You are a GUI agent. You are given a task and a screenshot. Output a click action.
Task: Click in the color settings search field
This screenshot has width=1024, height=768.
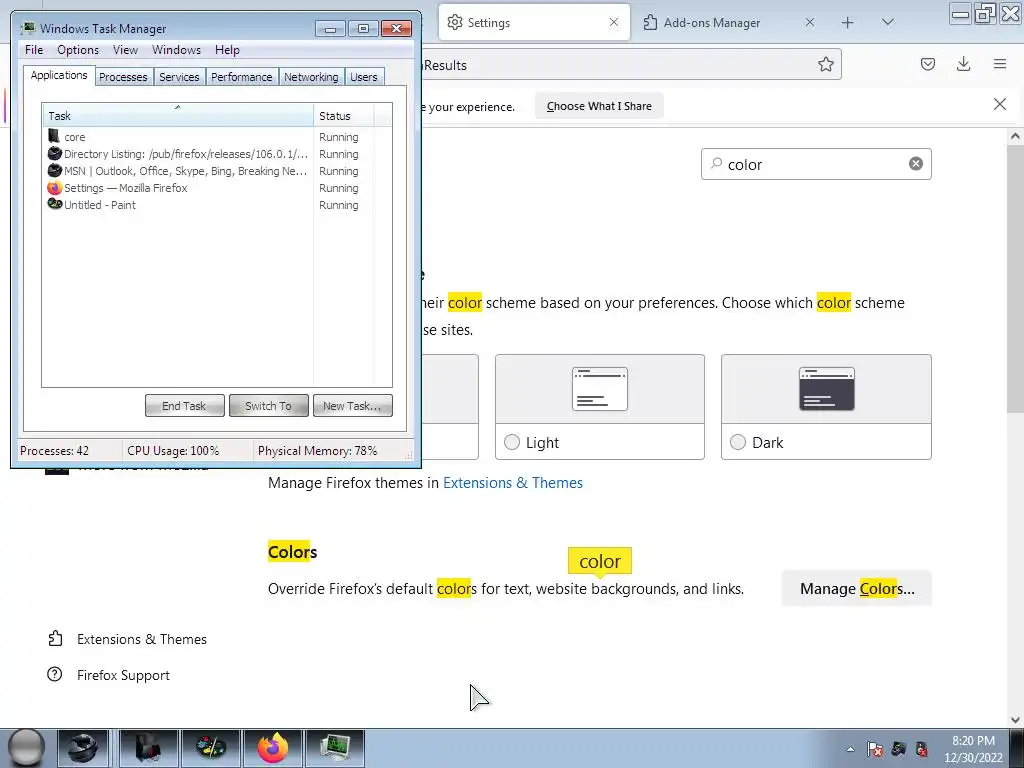click(815, 164)
